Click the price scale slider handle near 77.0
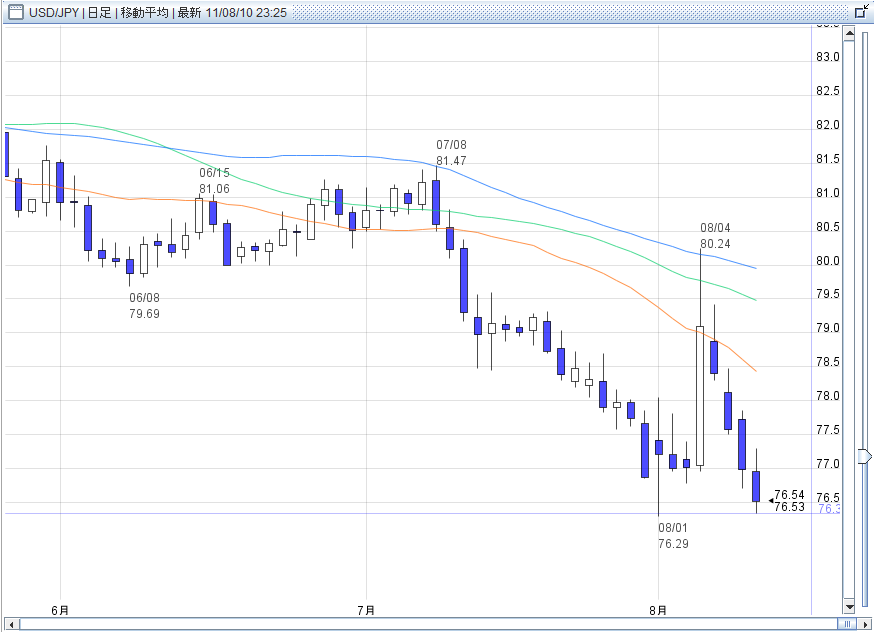Image resolution: width=874 pixels, height=632 pixels. (865, 456)
